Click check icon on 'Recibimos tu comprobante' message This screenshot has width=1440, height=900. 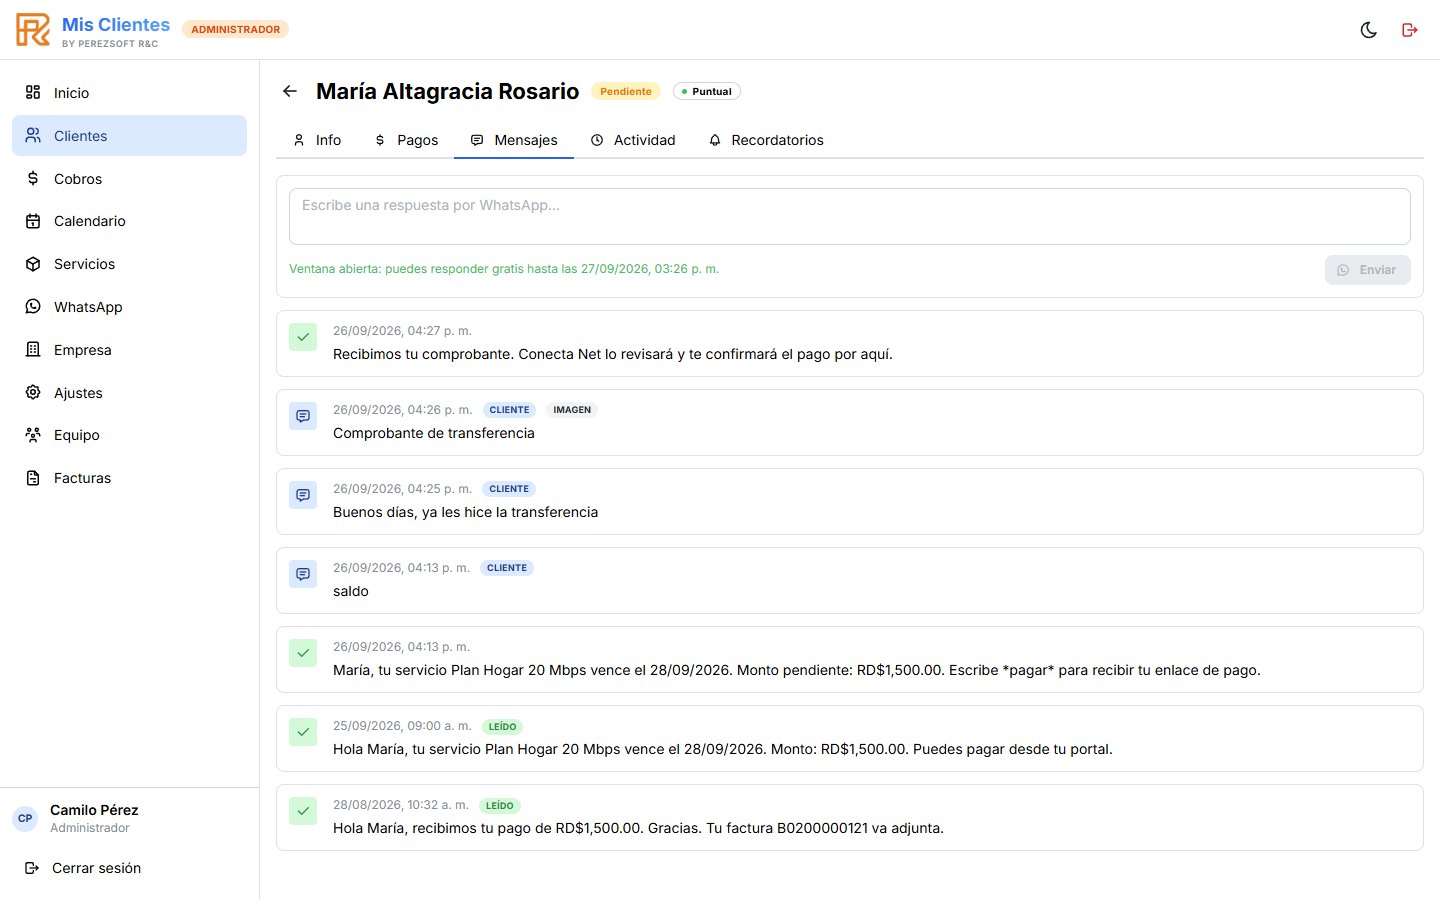click(x=303, y=337)
